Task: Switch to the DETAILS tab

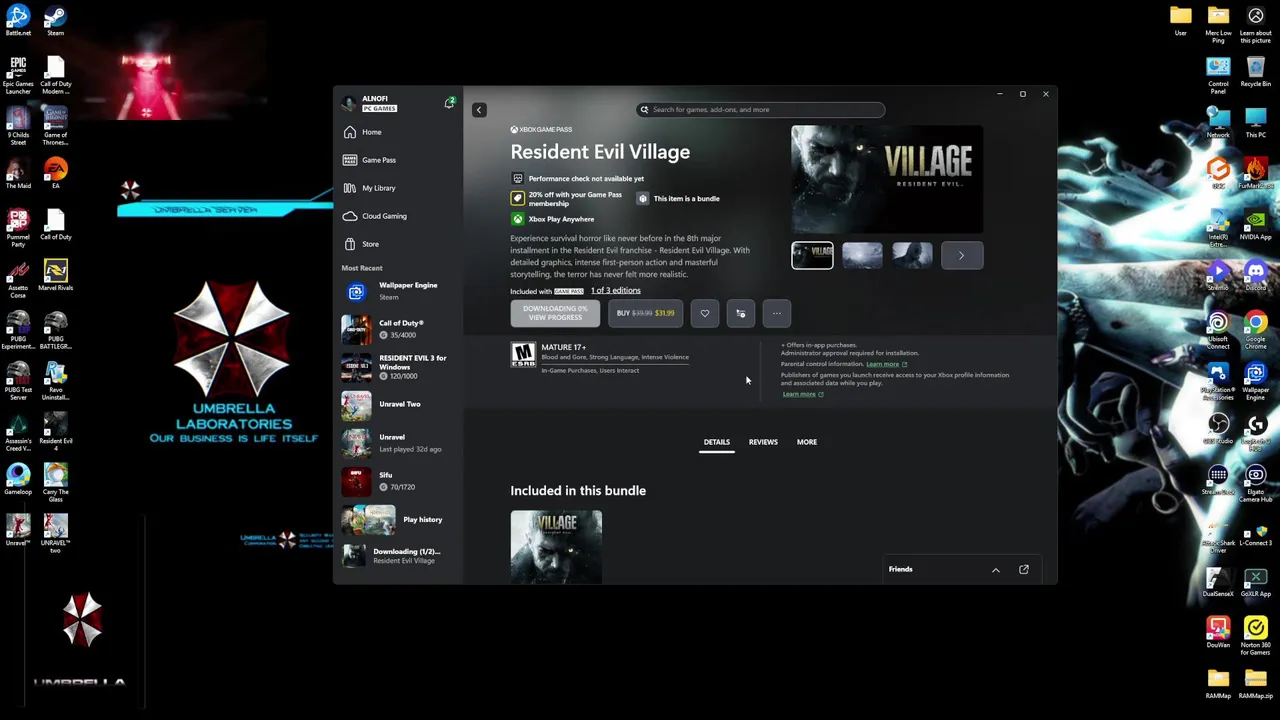Action: coord(716,442)
